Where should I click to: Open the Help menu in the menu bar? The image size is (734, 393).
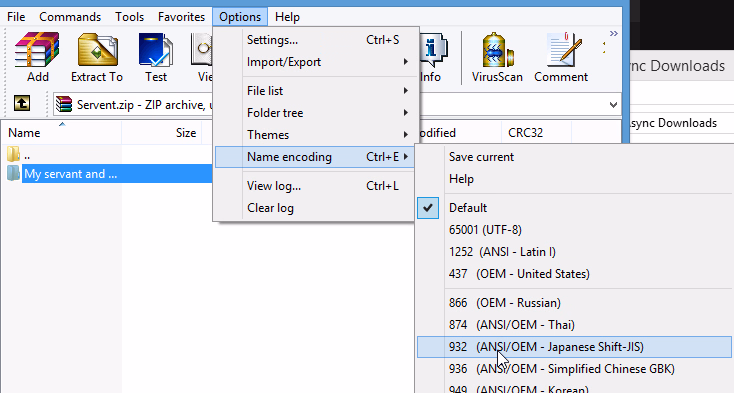[x=287, y=17]
